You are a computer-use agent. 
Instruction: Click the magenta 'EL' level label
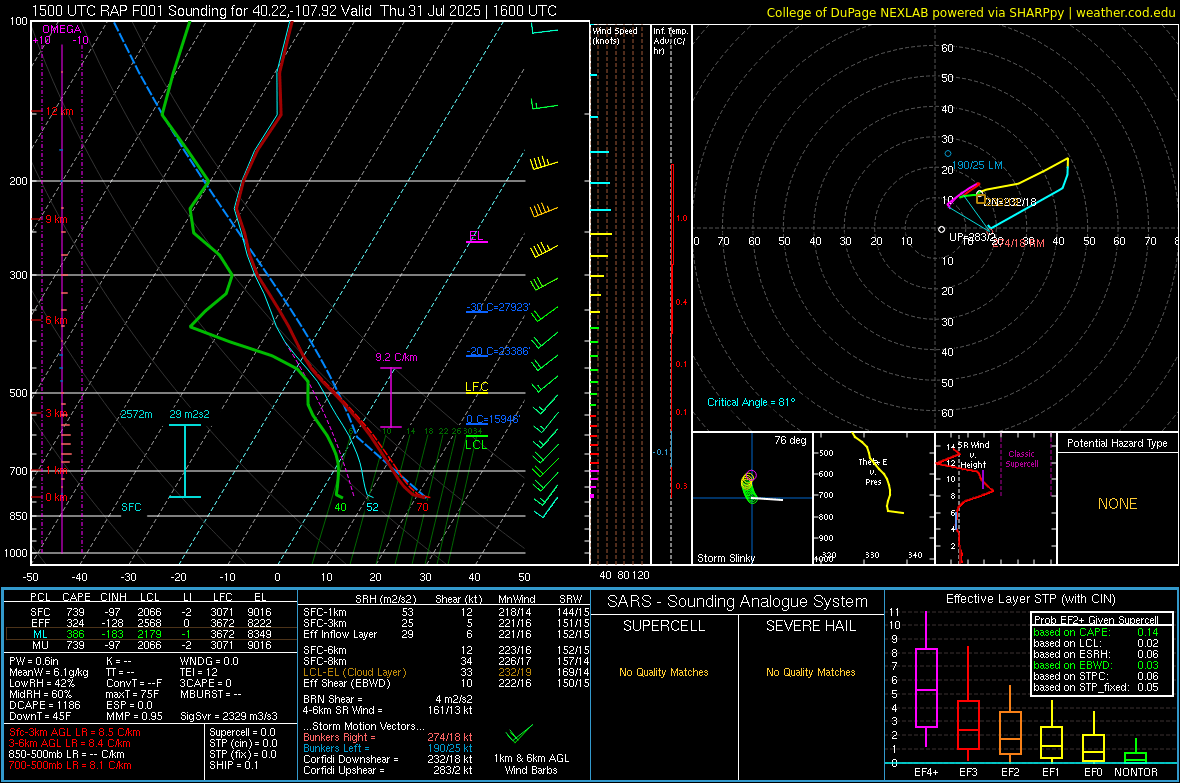click(x=476, y=236)
